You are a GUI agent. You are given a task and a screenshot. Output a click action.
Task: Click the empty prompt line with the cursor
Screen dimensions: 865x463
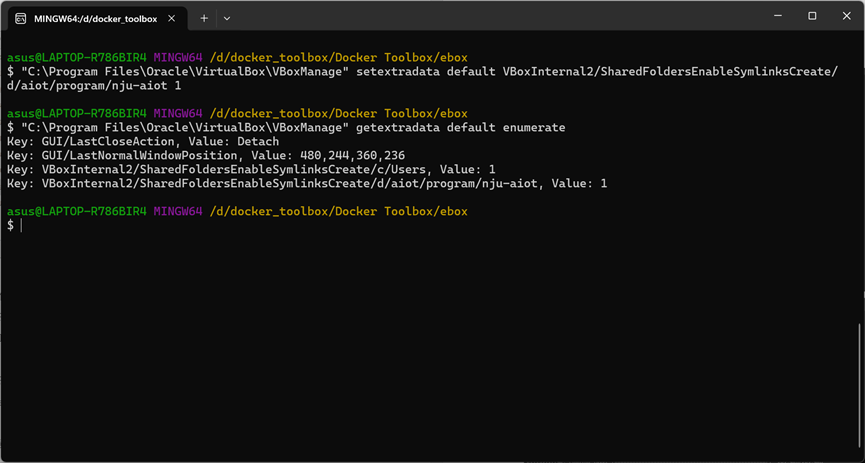coord(15,225)
